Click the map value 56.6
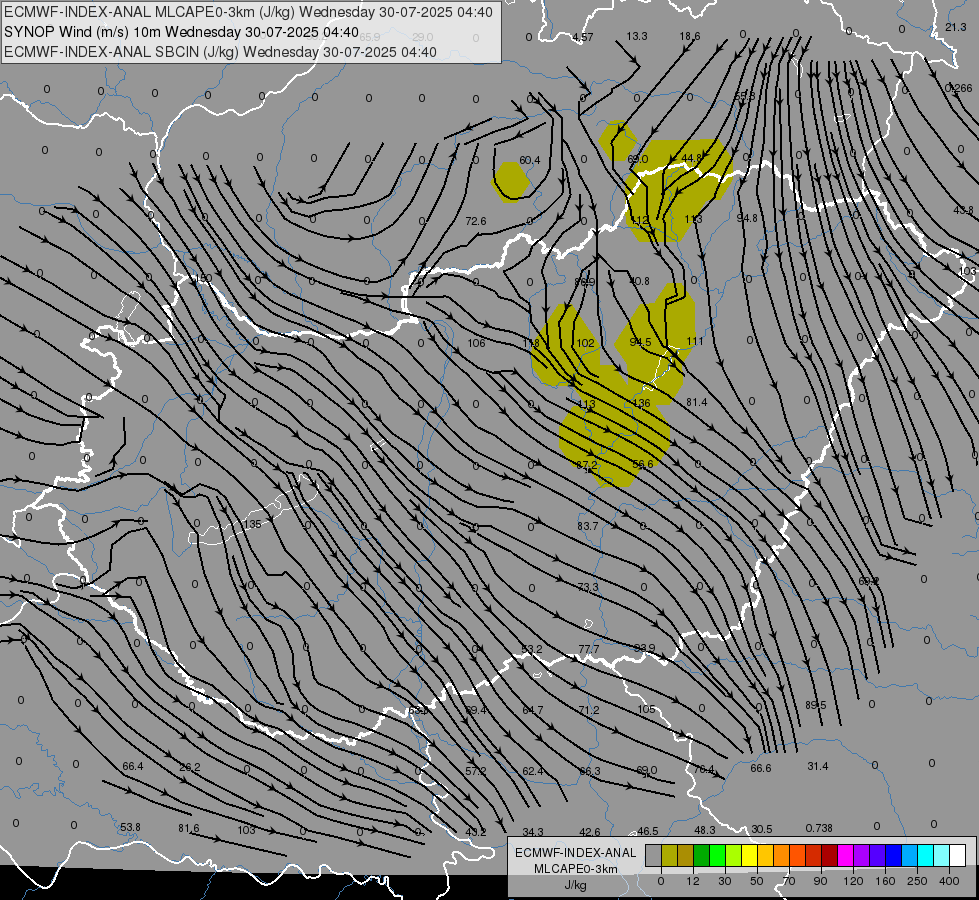 click(642, 464)
